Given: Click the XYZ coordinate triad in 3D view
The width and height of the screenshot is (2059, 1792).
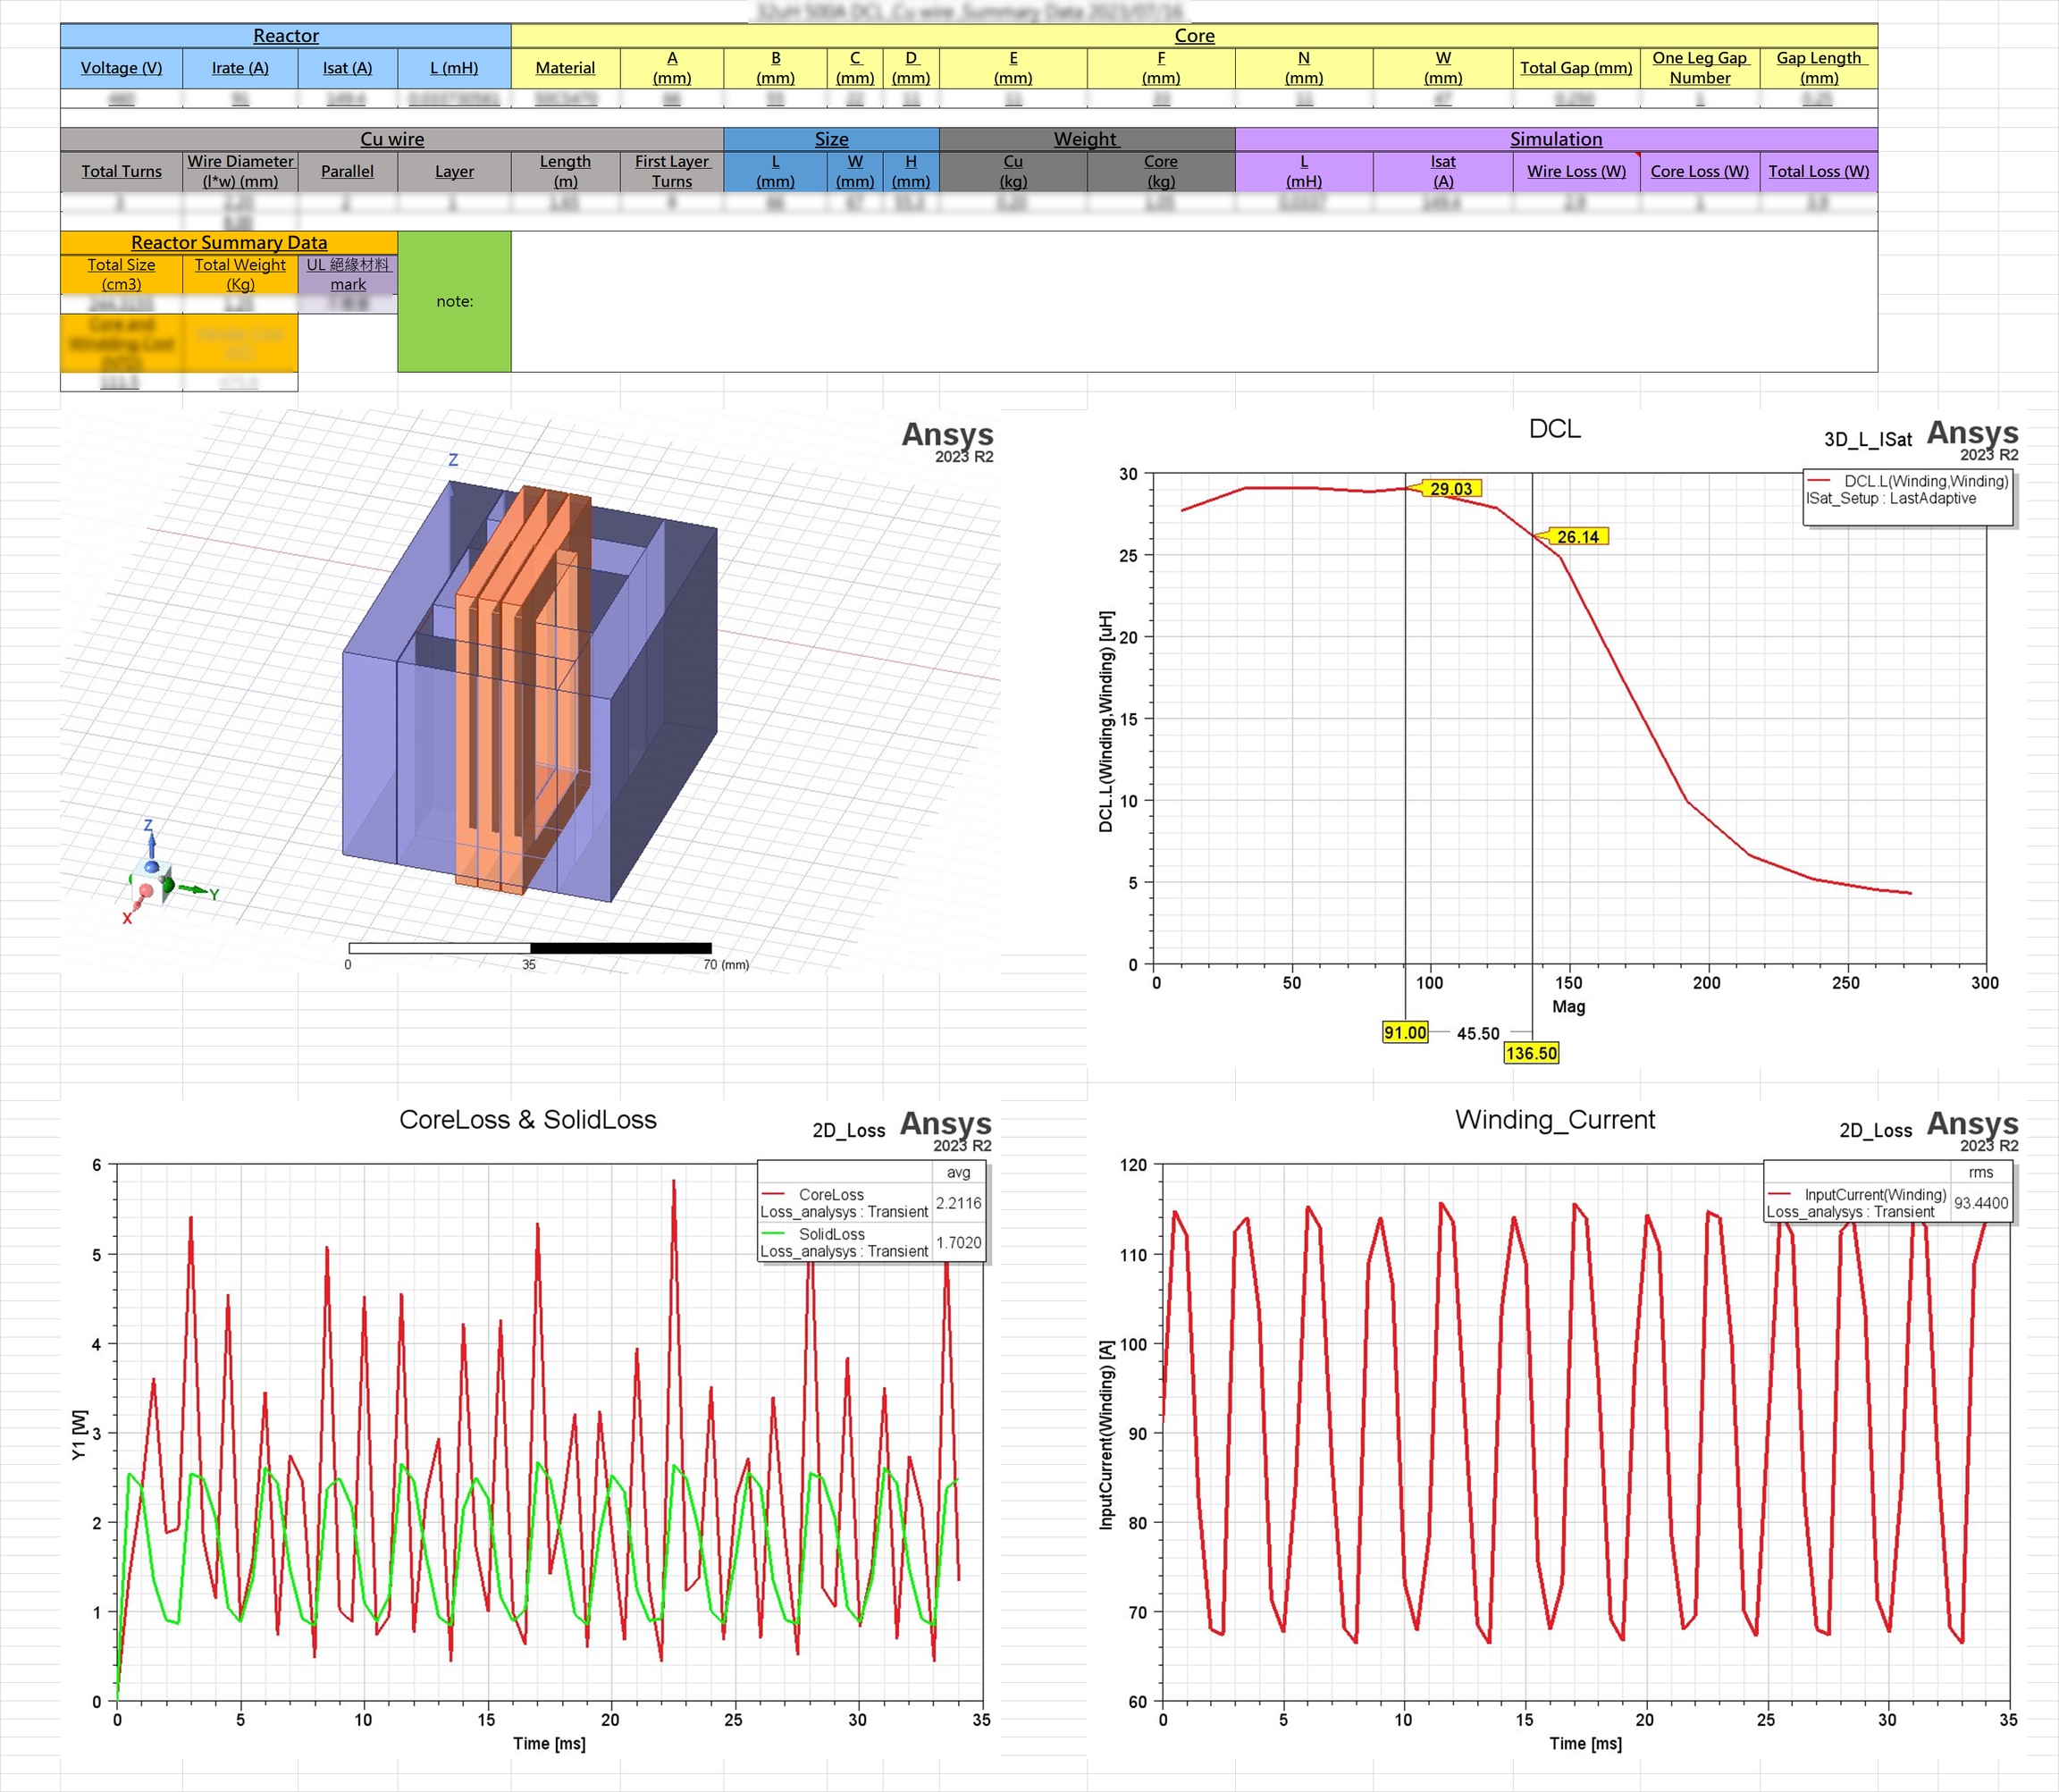Looking at the screenshot, I should coord(152,877).
